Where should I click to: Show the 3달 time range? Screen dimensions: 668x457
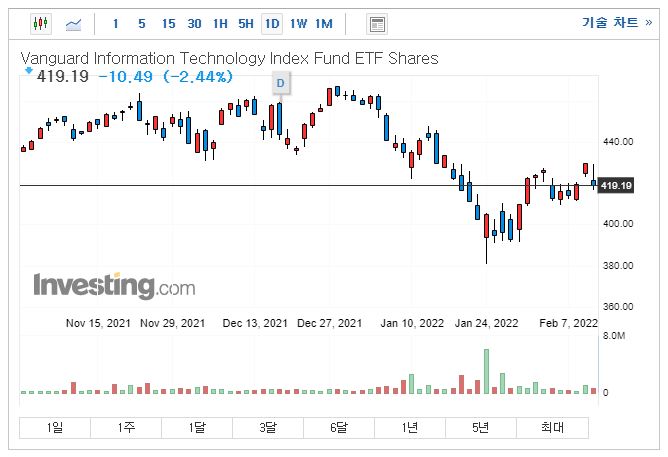[268, 427]
